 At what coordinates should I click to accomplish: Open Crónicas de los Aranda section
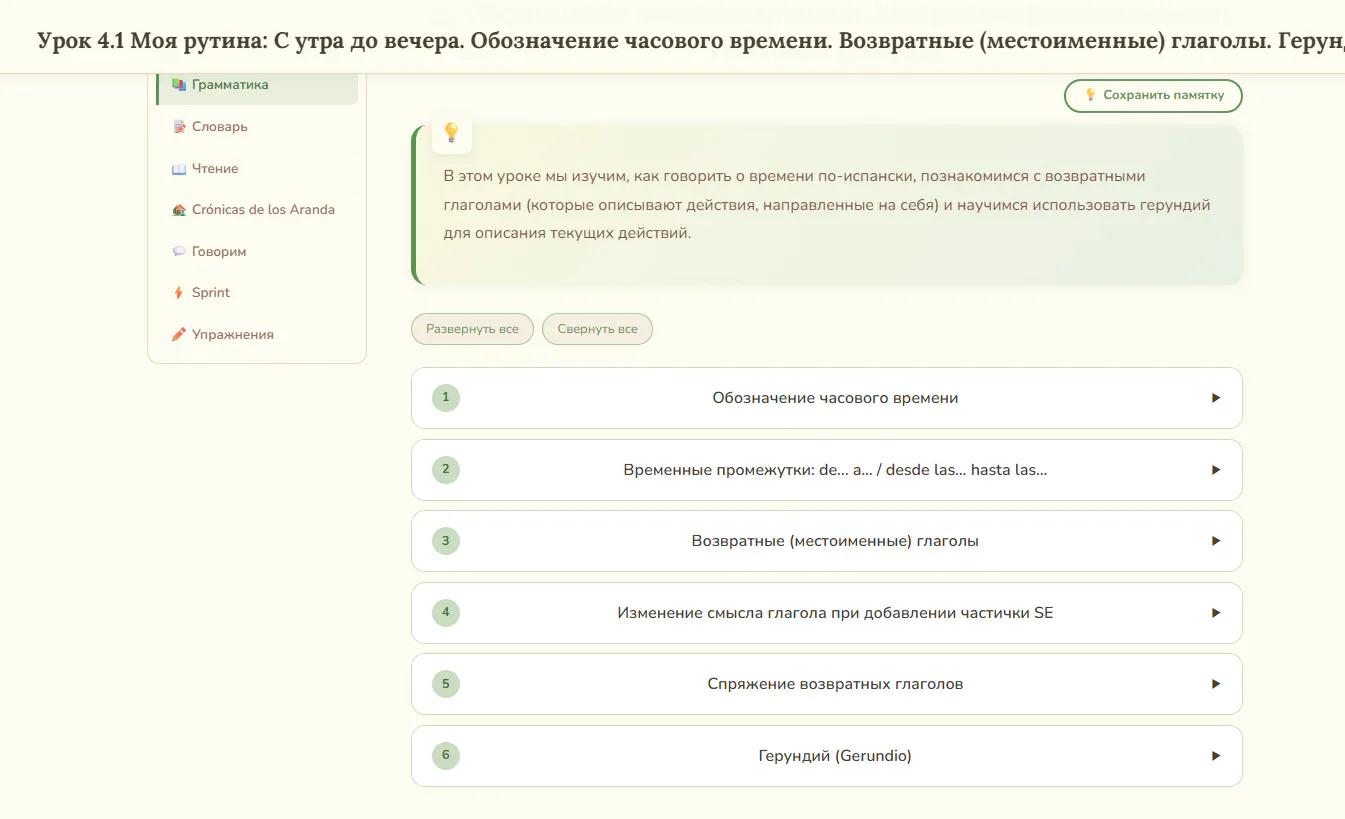coord(257,210)
